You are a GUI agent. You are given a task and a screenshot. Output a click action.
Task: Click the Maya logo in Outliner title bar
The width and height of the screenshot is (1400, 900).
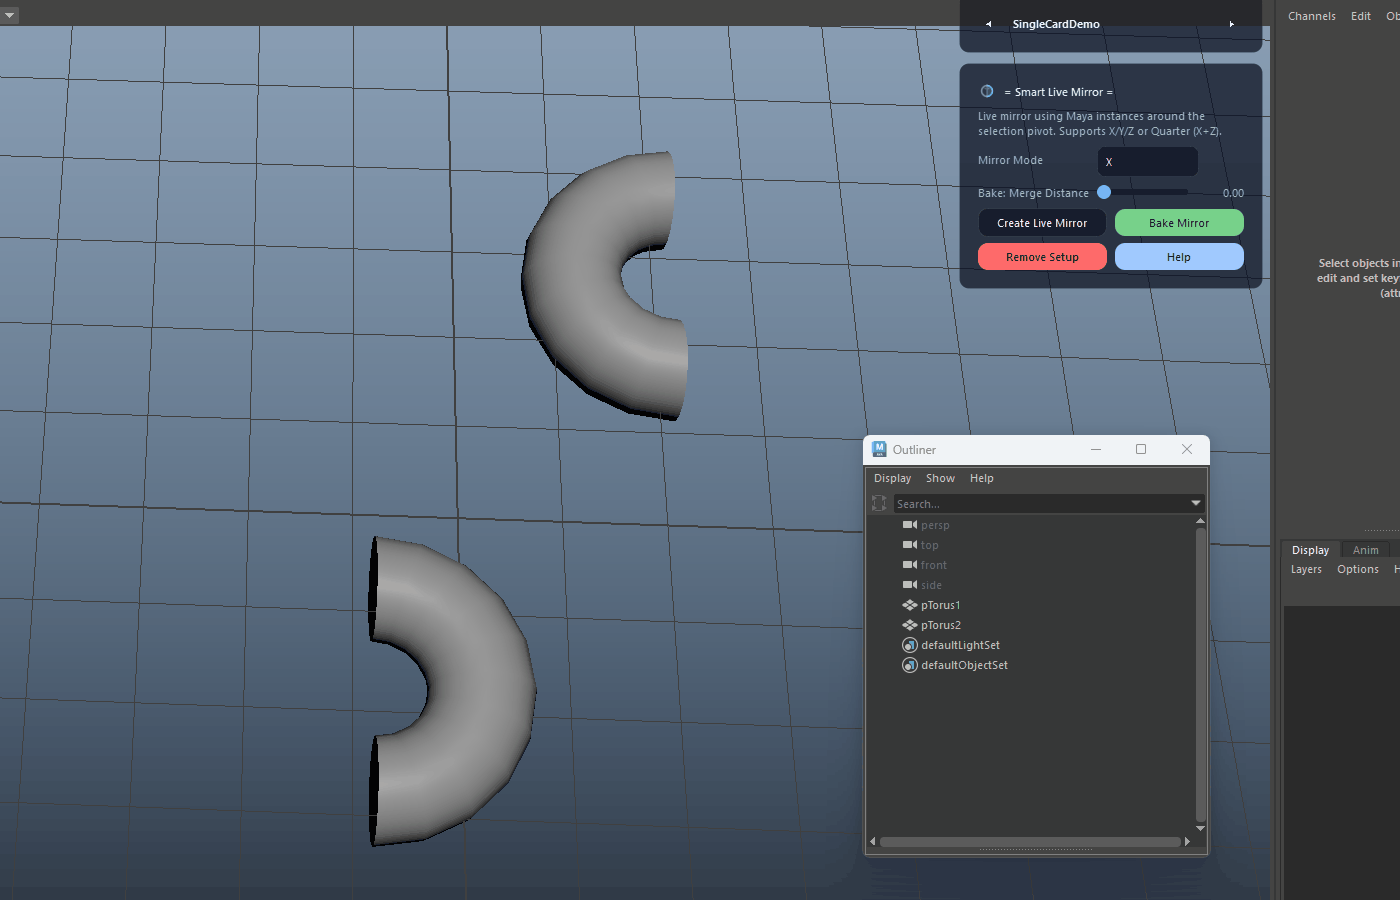[x=879, y=449]
